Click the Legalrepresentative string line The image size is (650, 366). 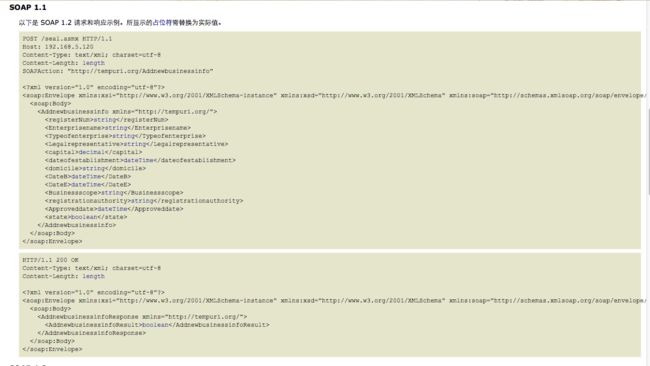pyautogui.click(x=136, y=144)
